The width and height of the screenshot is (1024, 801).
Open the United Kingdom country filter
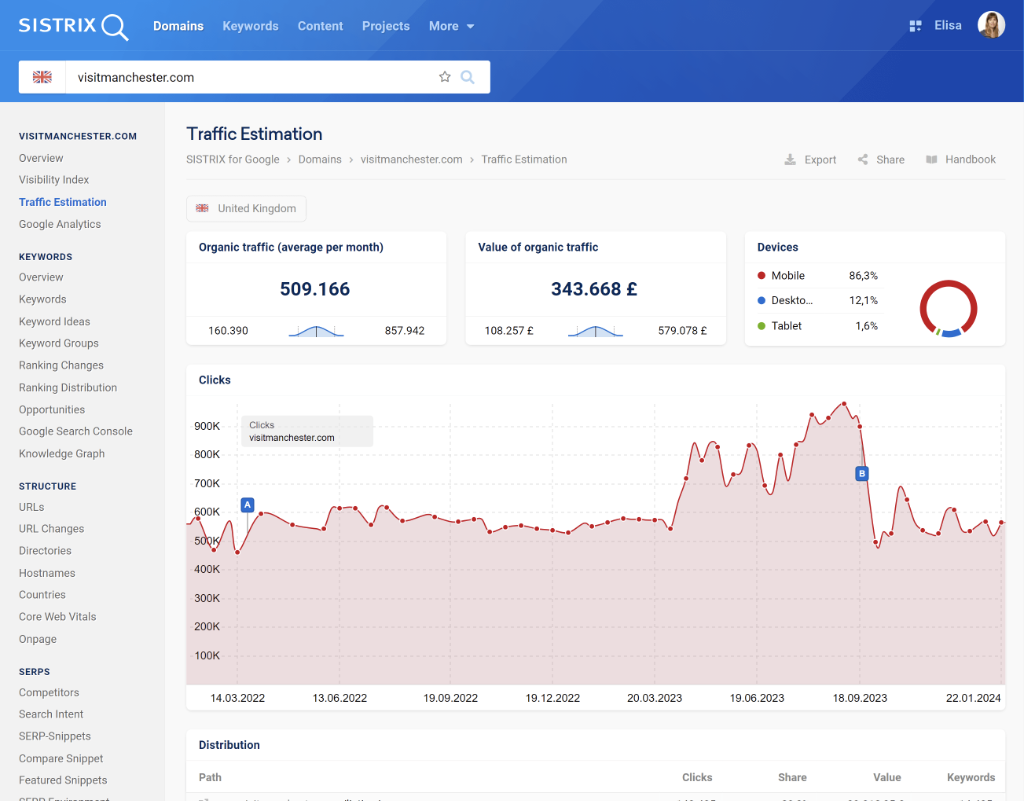246,208
